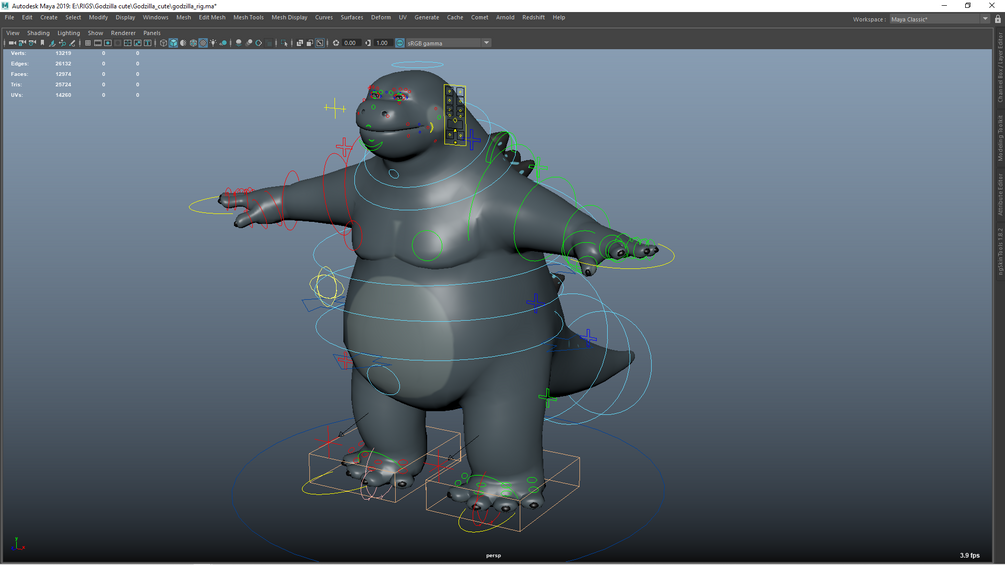Open the panel Lighting menu

(69, 33)
